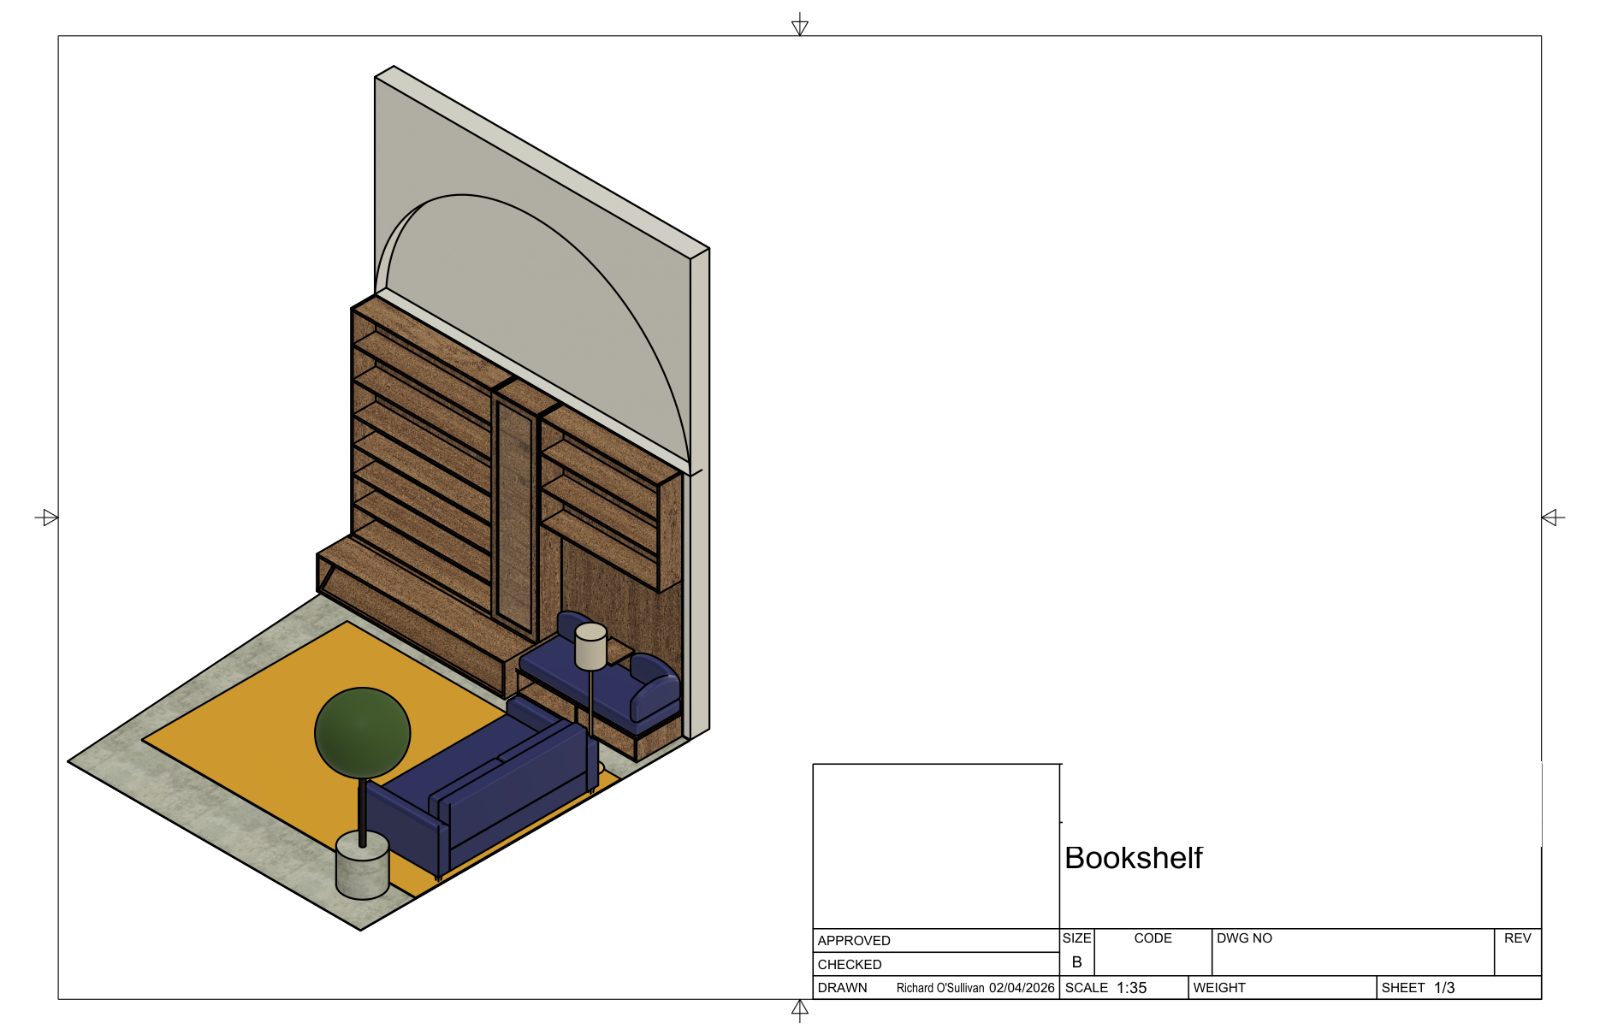The image size is (1600, 1035).
Task: Select the date 02/04/2026
Action: 1022,987
